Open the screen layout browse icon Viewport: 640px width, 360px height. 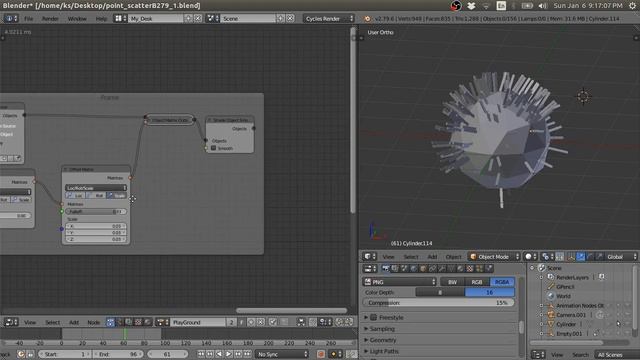[x=120, y=19]
